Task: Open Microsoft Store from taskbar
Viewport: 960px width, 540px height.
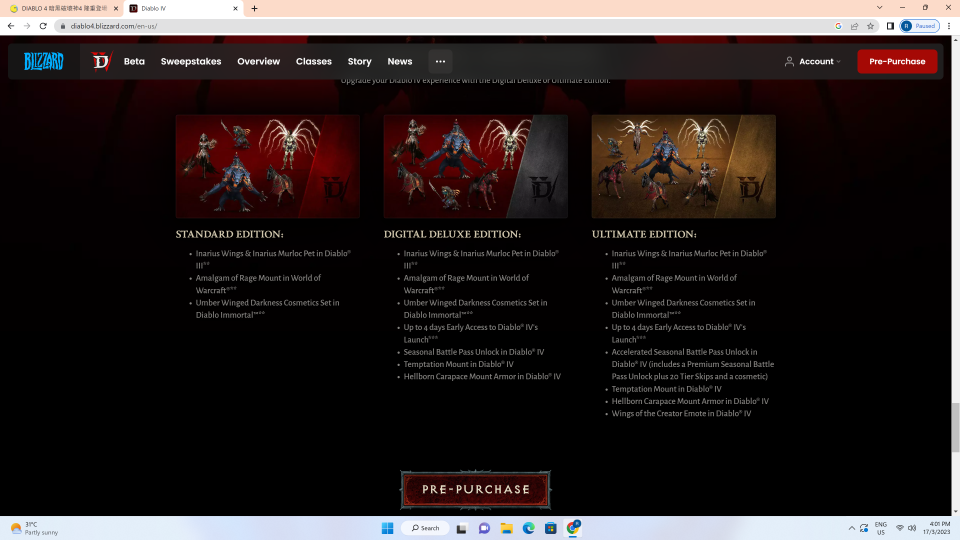Action: [x=550, y=528]
